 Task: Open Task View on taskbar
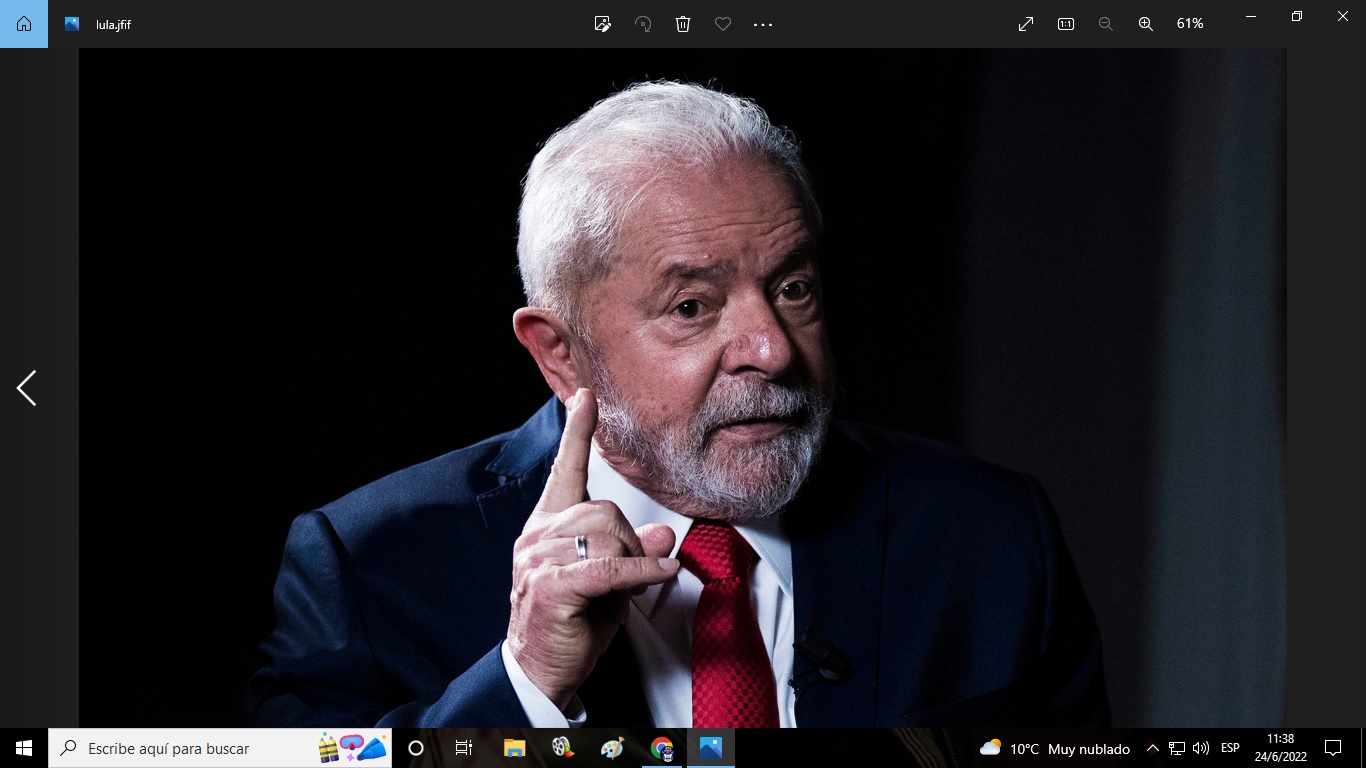464,748
